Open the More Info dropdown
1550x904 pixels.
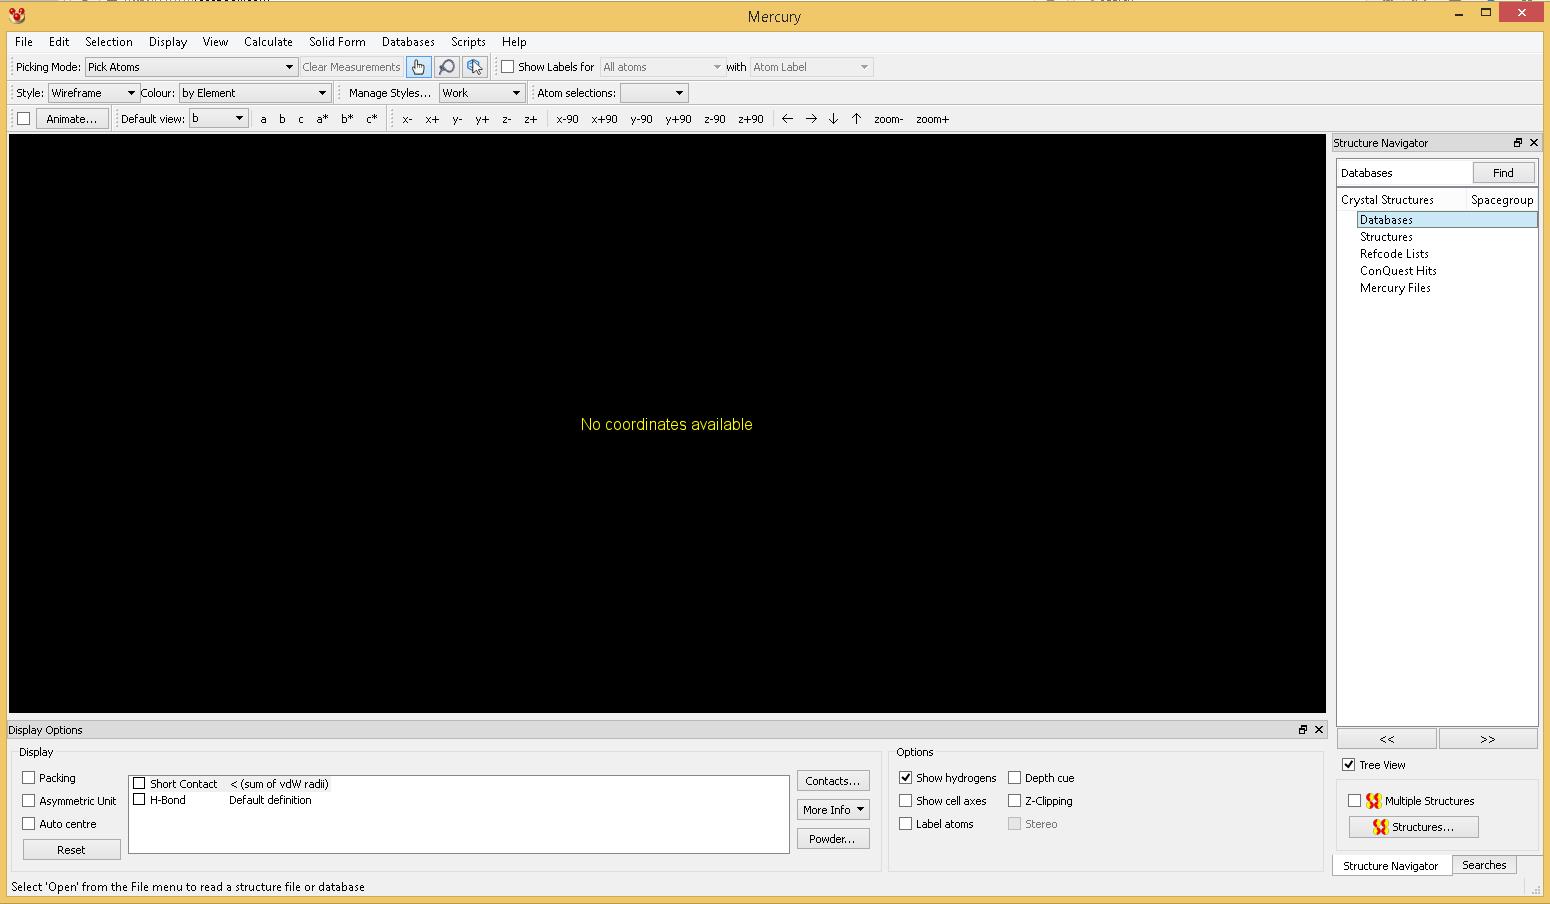833,810
